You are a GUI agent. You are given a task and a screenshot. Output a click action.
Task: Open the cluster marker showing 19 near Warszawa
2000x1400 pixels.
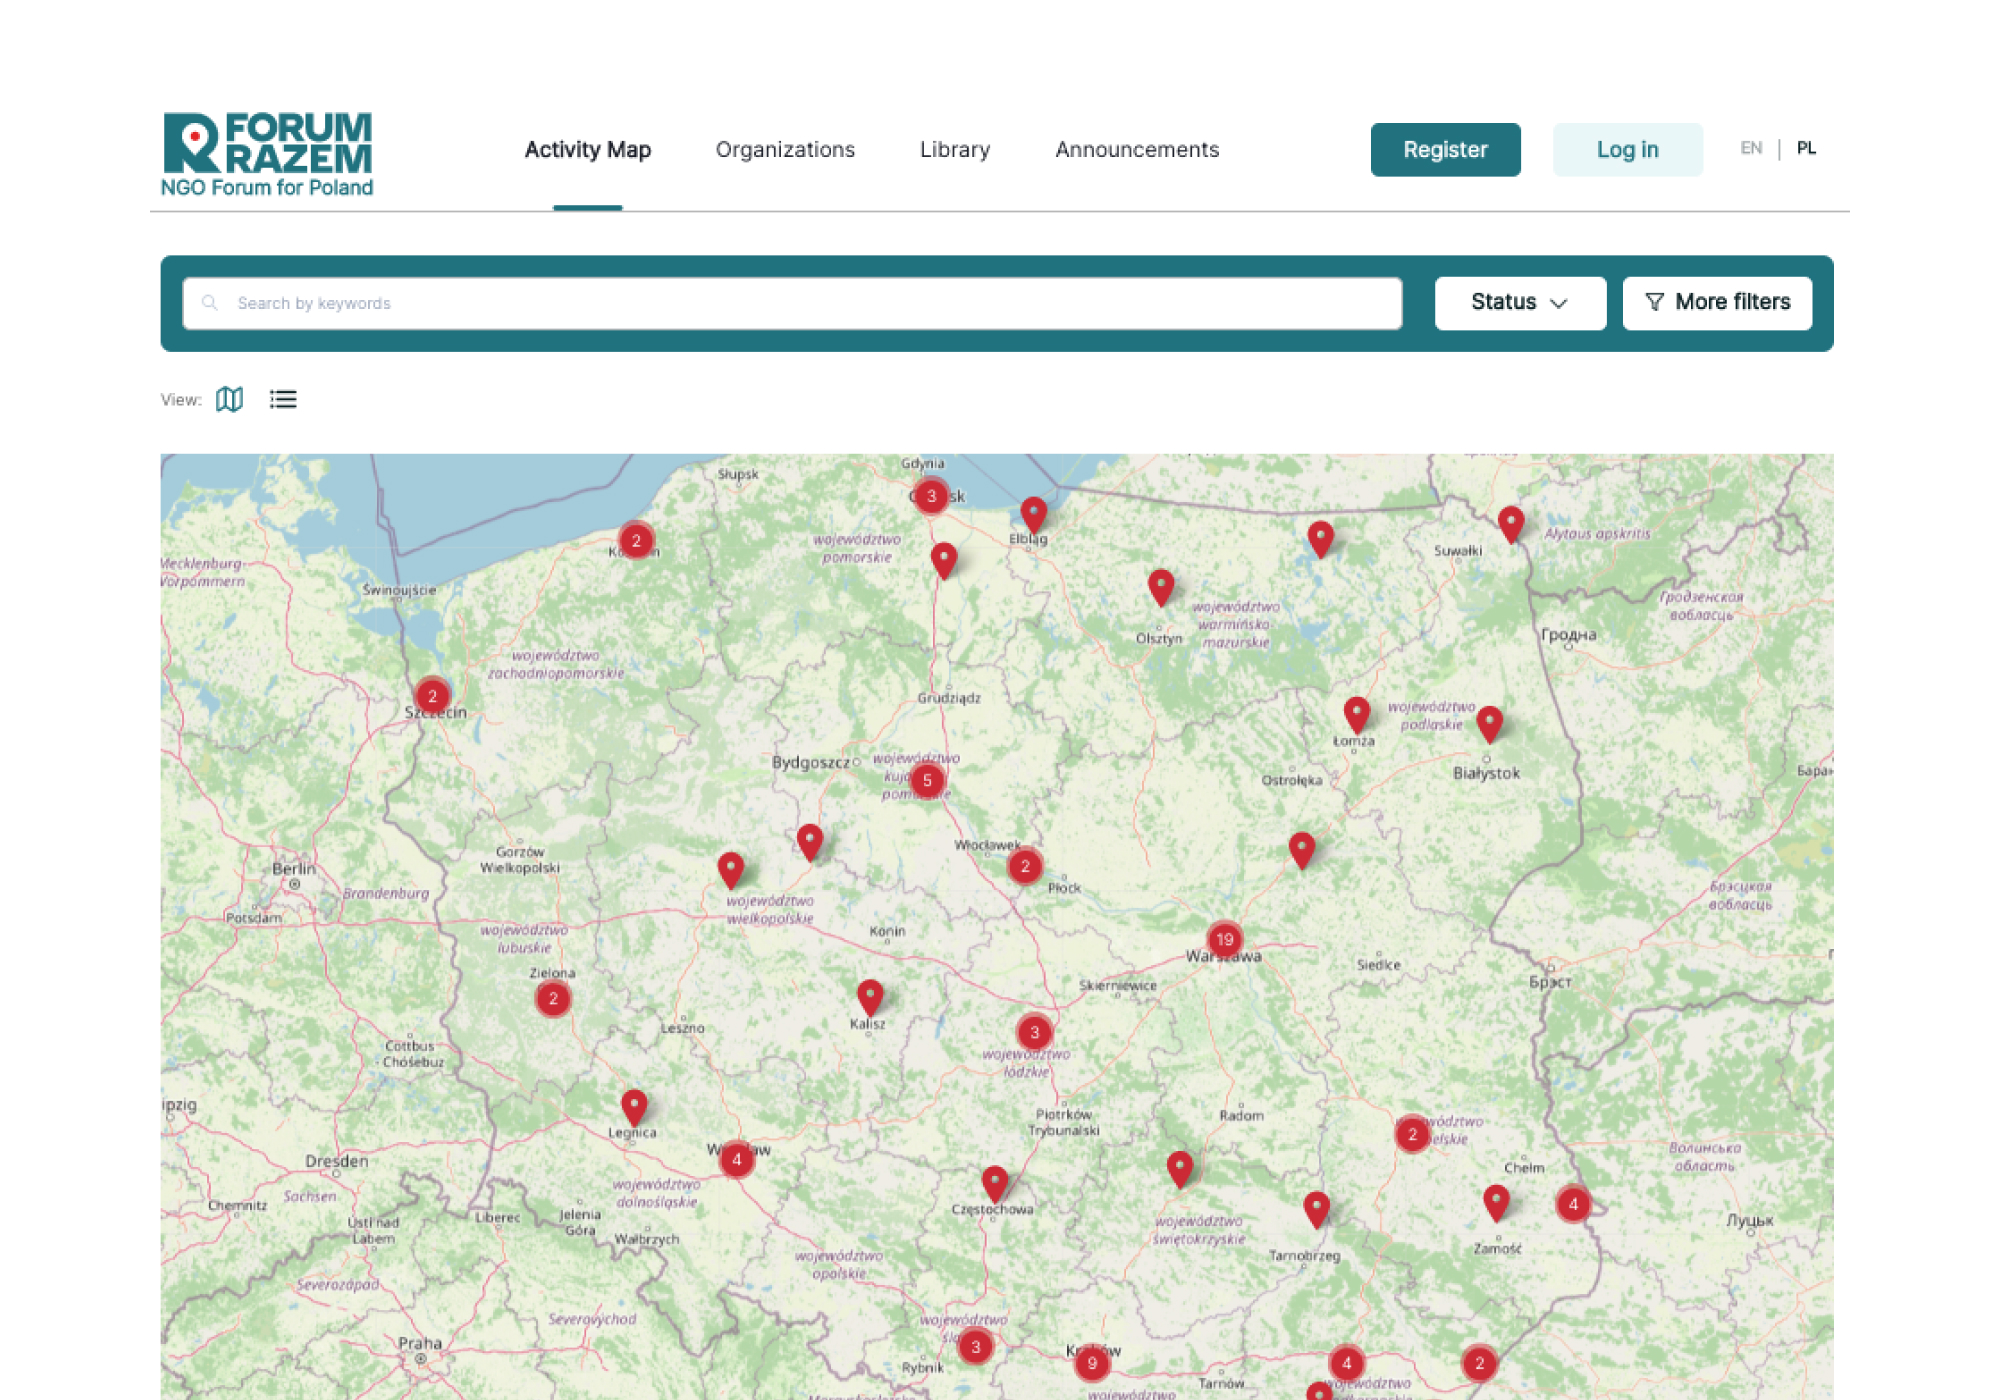[1225, 938]
